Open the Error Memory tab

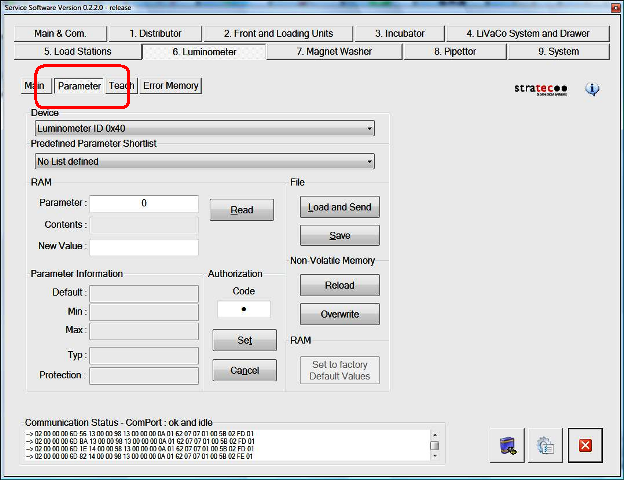pos(171,86)
